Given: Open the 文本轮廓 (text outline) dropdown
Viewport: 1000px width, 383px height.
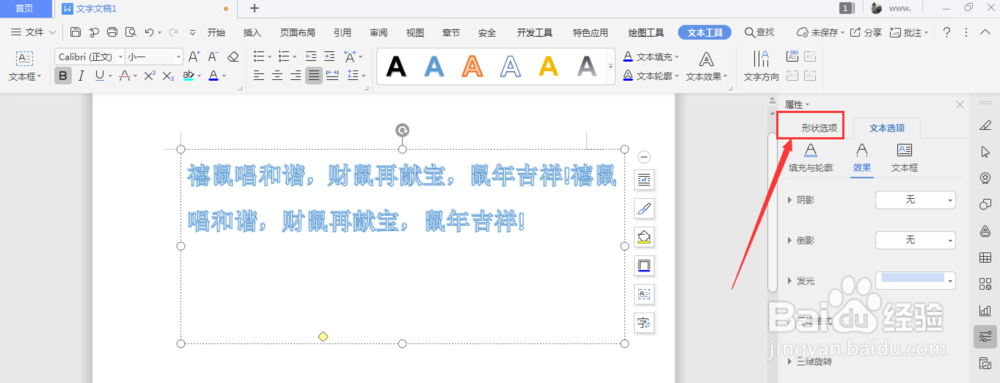Looking at the screenshot, I should tap(651, 76).
